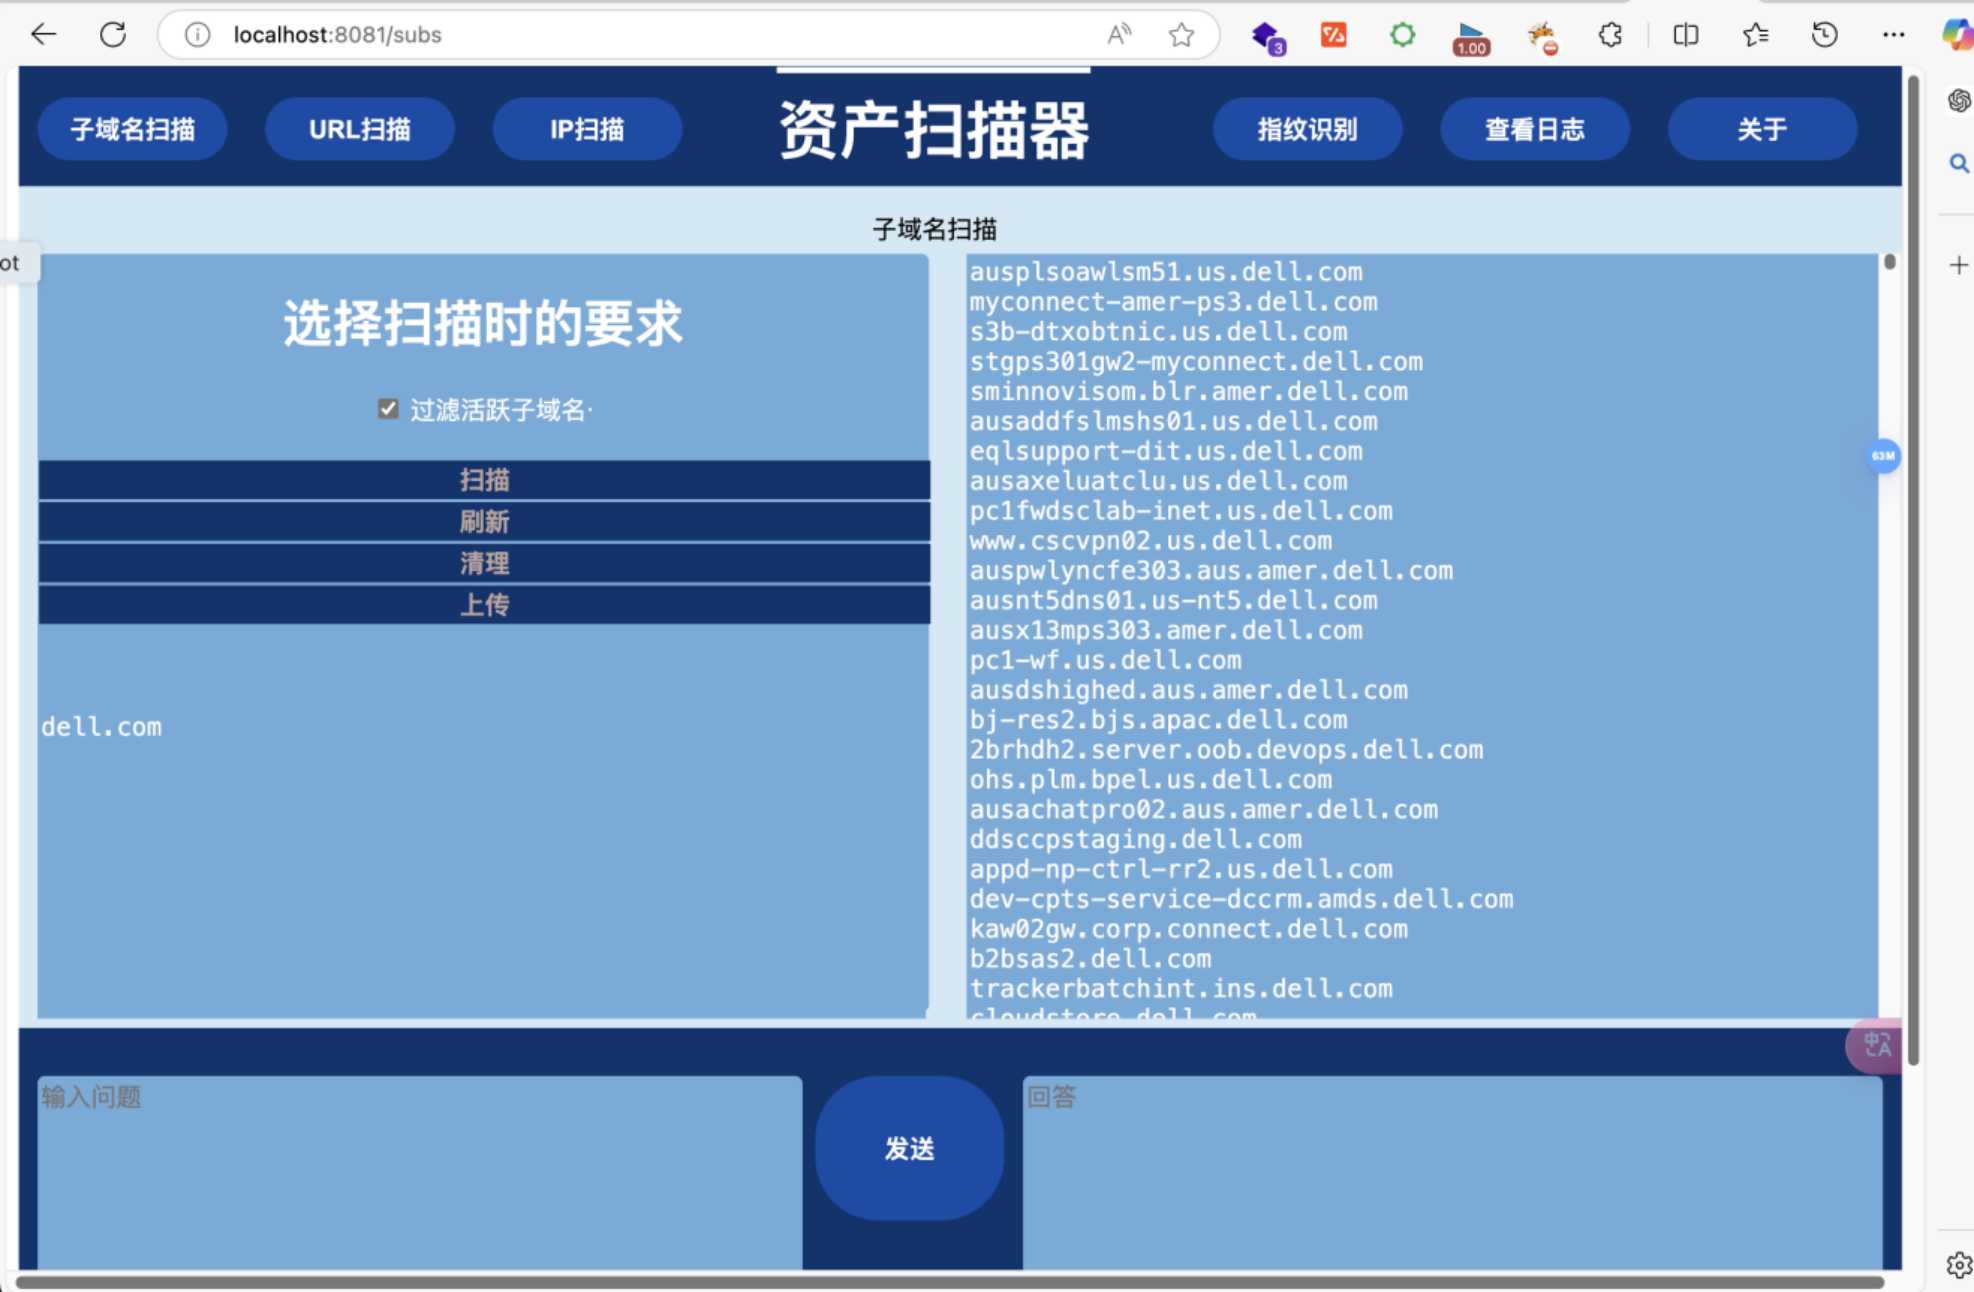Click the pink translate floating icon
Screen dimensions: 1974x1292
tap(1875, 1046)
